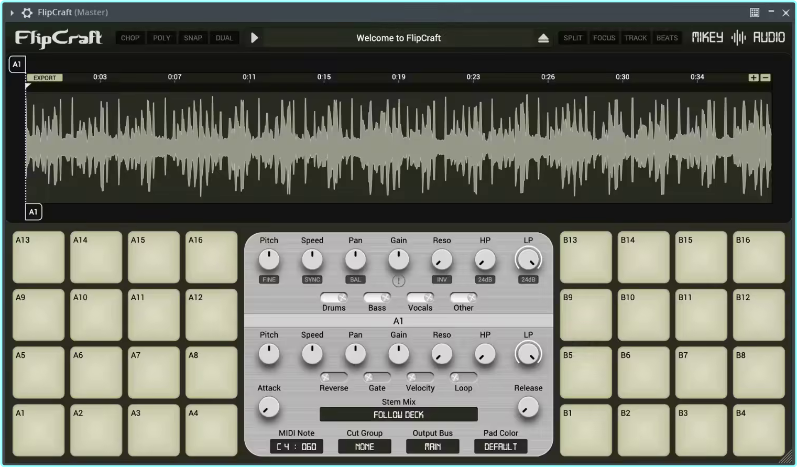The width and height of the screenshot is (797, 467).
Task: Enable the Loop switch
Action: tap(464, 377)
